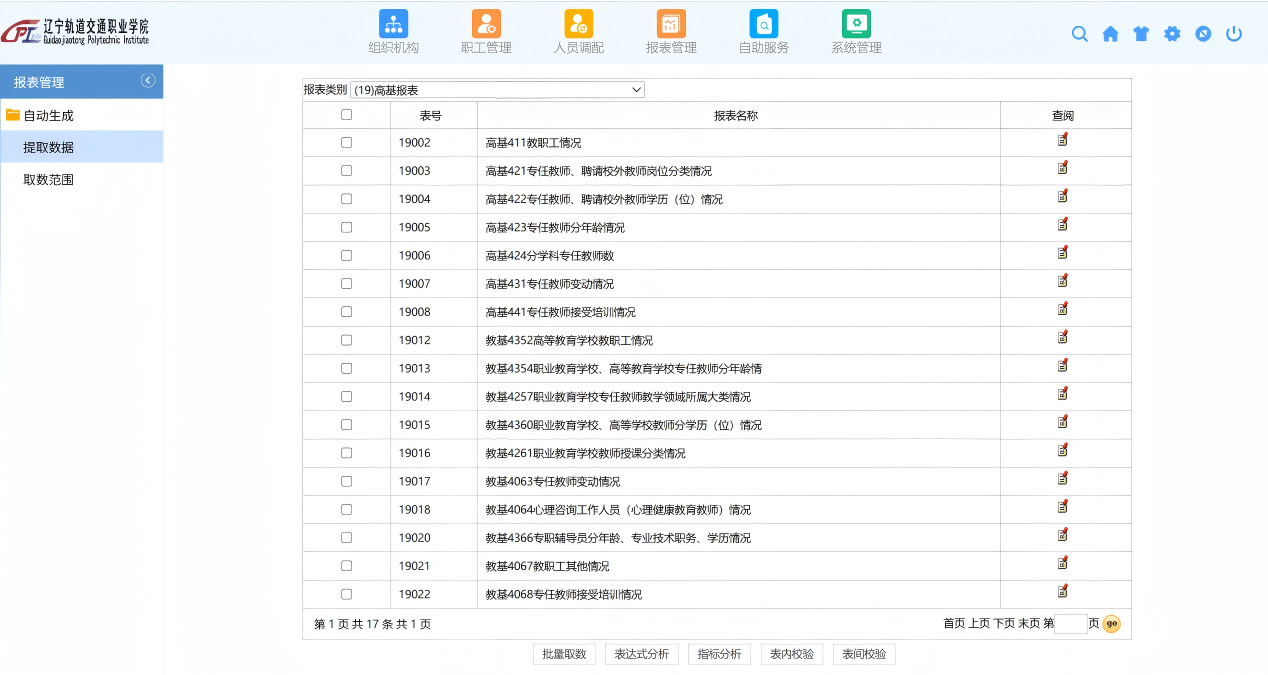Open the 自助服务 module icon
Image resolution: width=1268 pixels, height=675 pixels.
click(764, 25)
